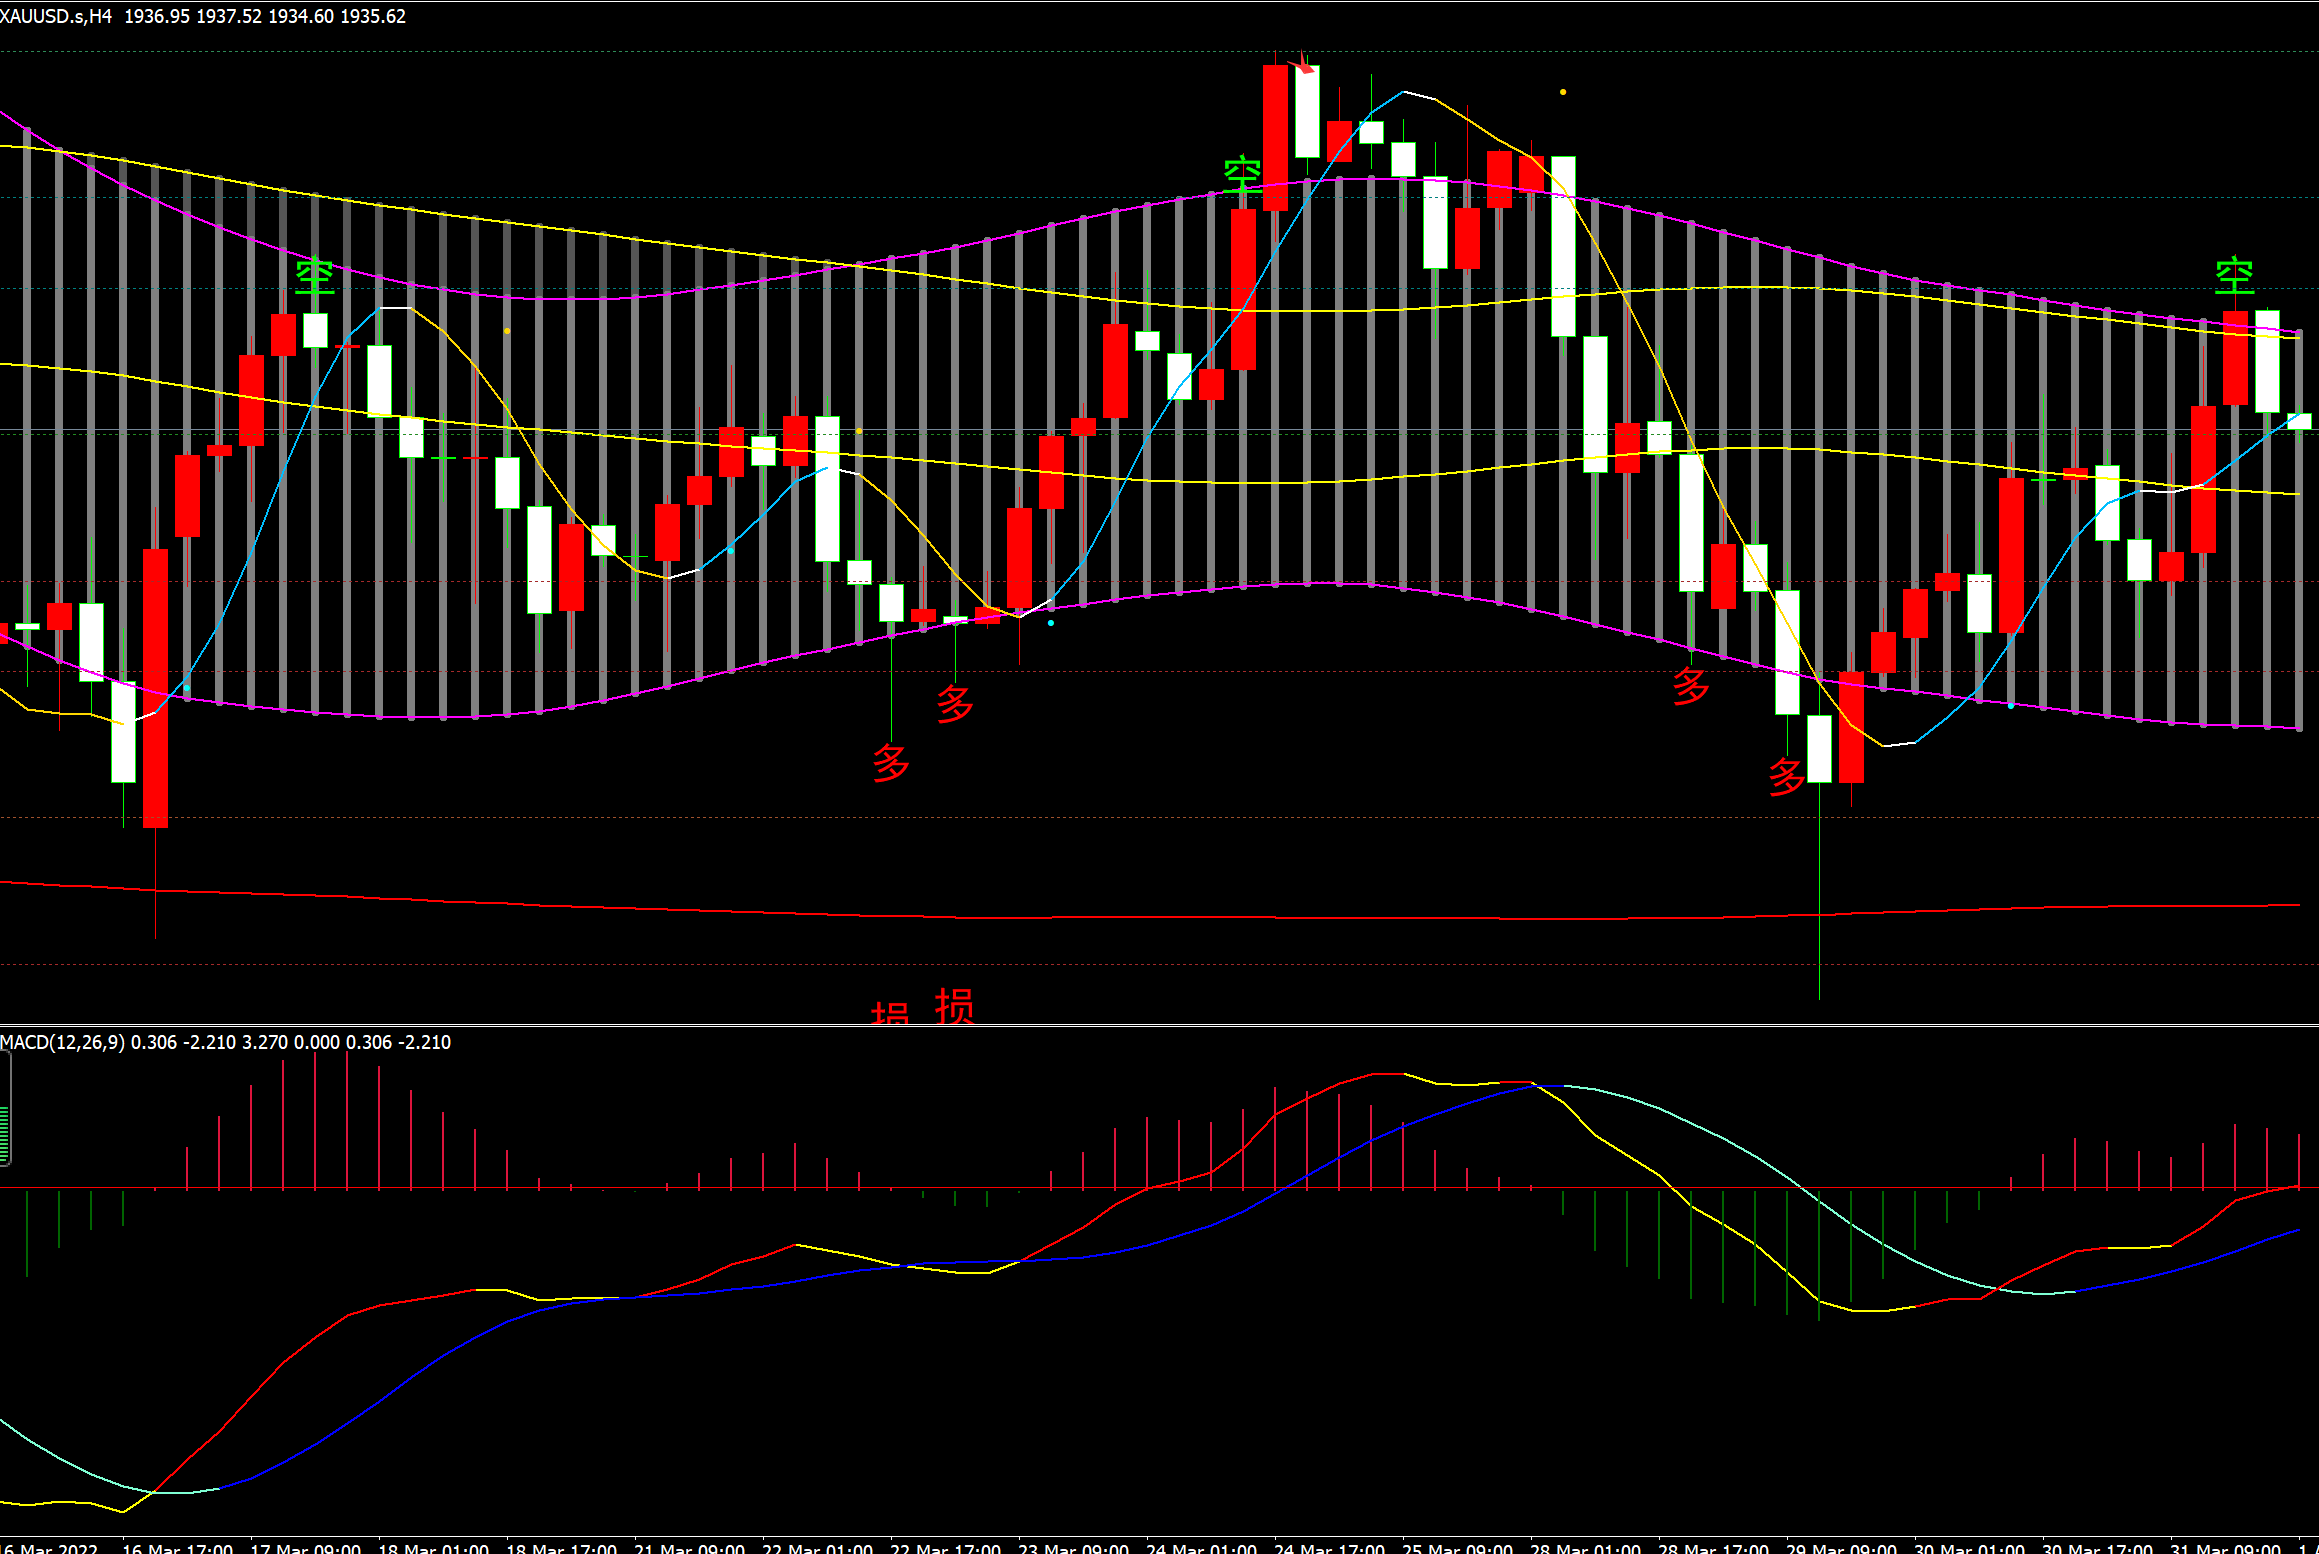2319x1554 pixels.
Task: Click the 24 Mar 17:00 time axis label
Action: 1329,1547
